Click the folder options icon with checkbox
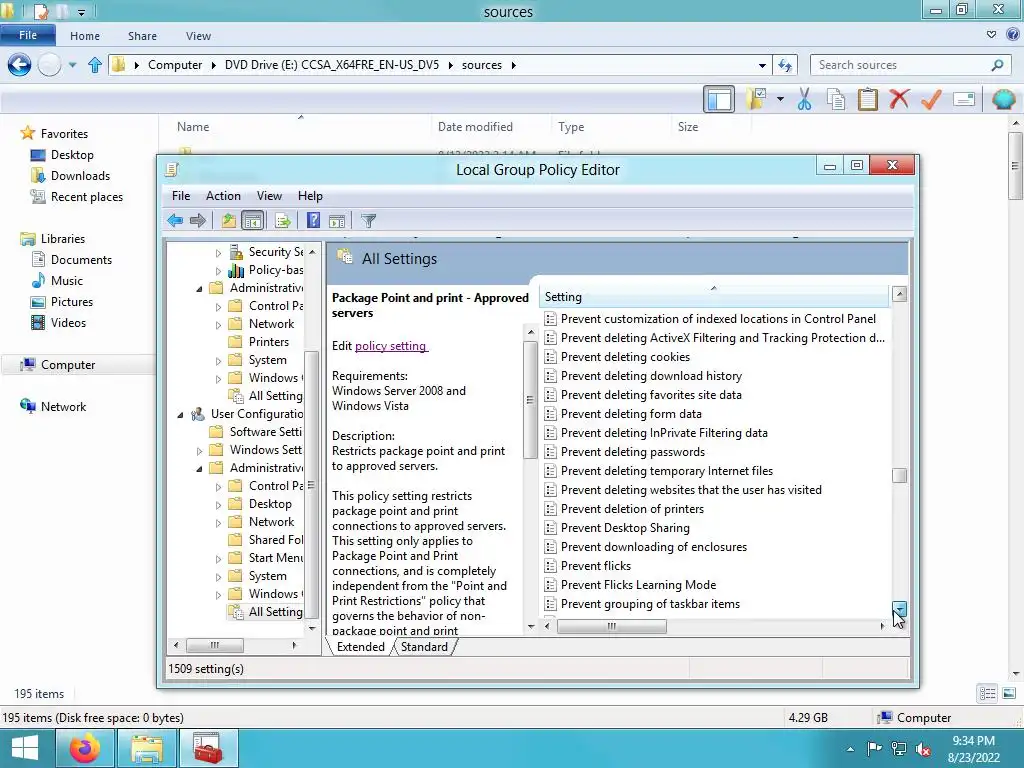The image size is (1024, 768). (756, 99)
